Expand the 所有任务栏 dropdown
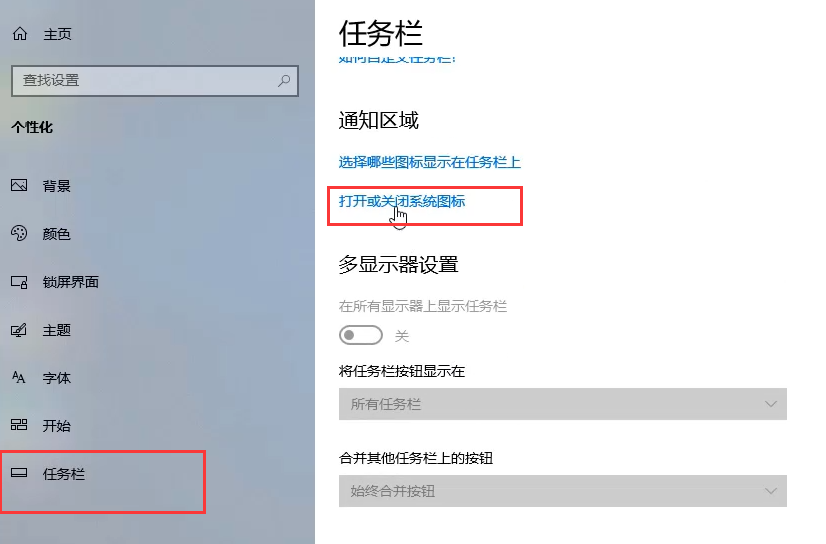826x544 pixels. (563, 404)
